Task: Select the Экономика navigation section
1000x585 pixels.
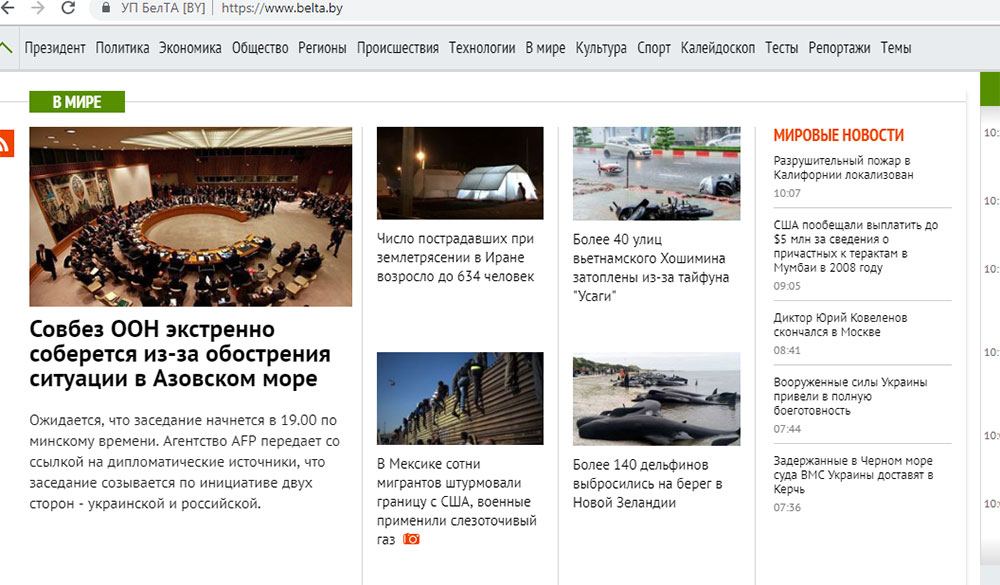Action: tap(190, 48)
